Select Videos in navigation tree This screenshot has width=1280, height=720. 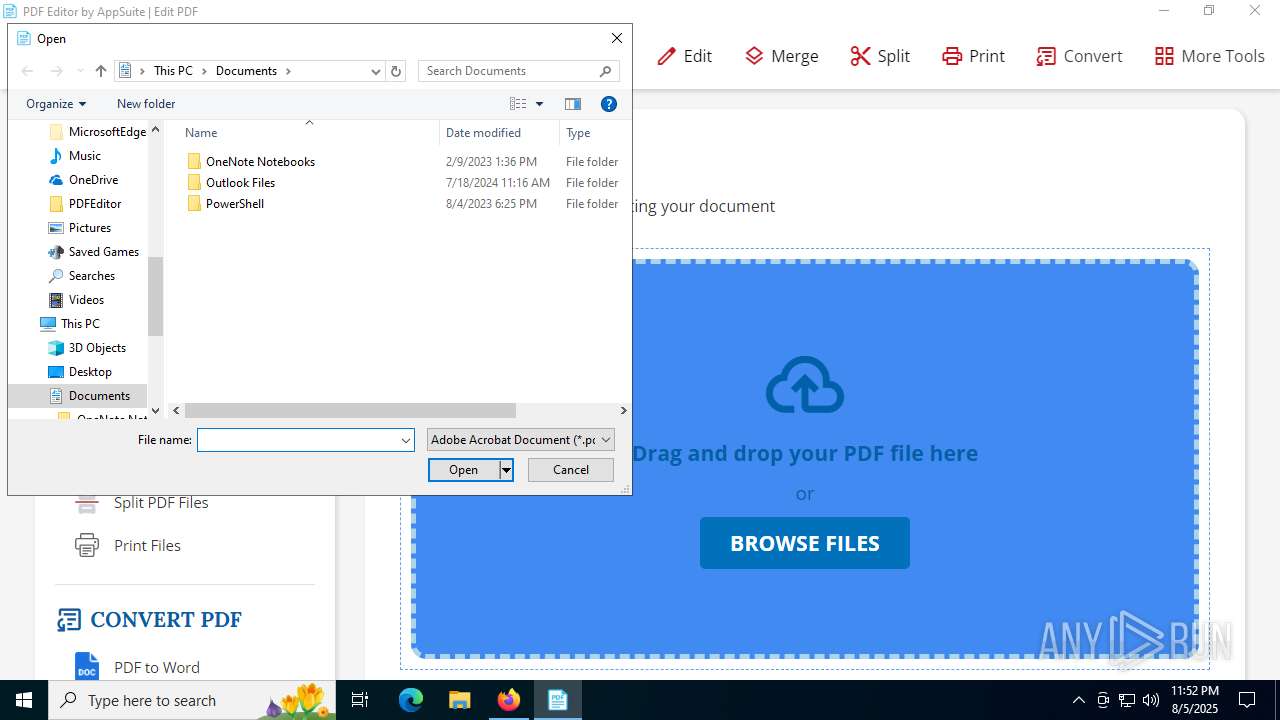click(86, 300)
